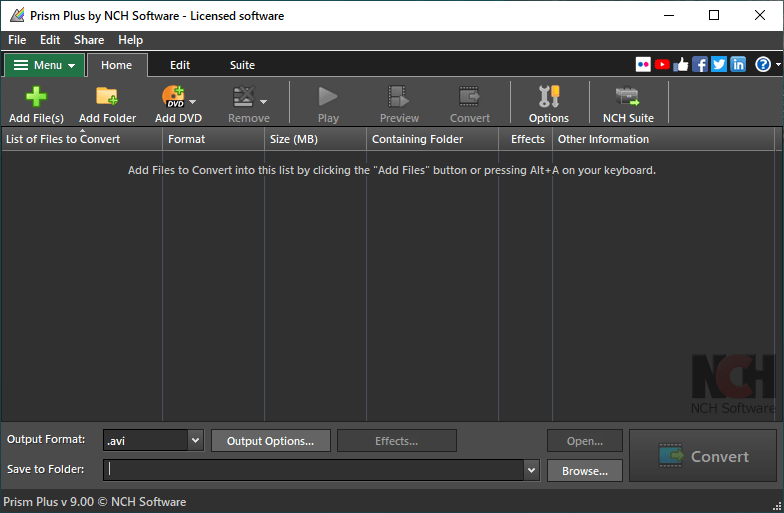Expand the Add DVD dropdown arrow
Image resolution: width=784 pixels, height=513 pixels.
pyautogui.click(x=192, y=102)
